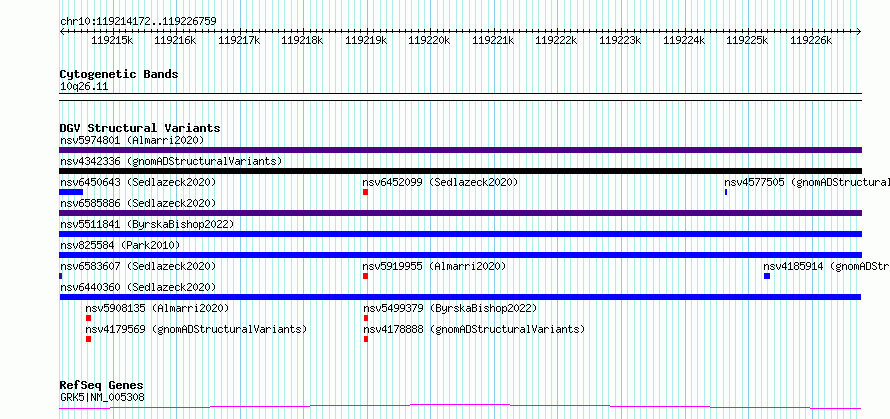The width and height of the screenshot is (890, 419).
Task: Select the Cytogenetic Bands track title
Action: (x=119, y=74)
